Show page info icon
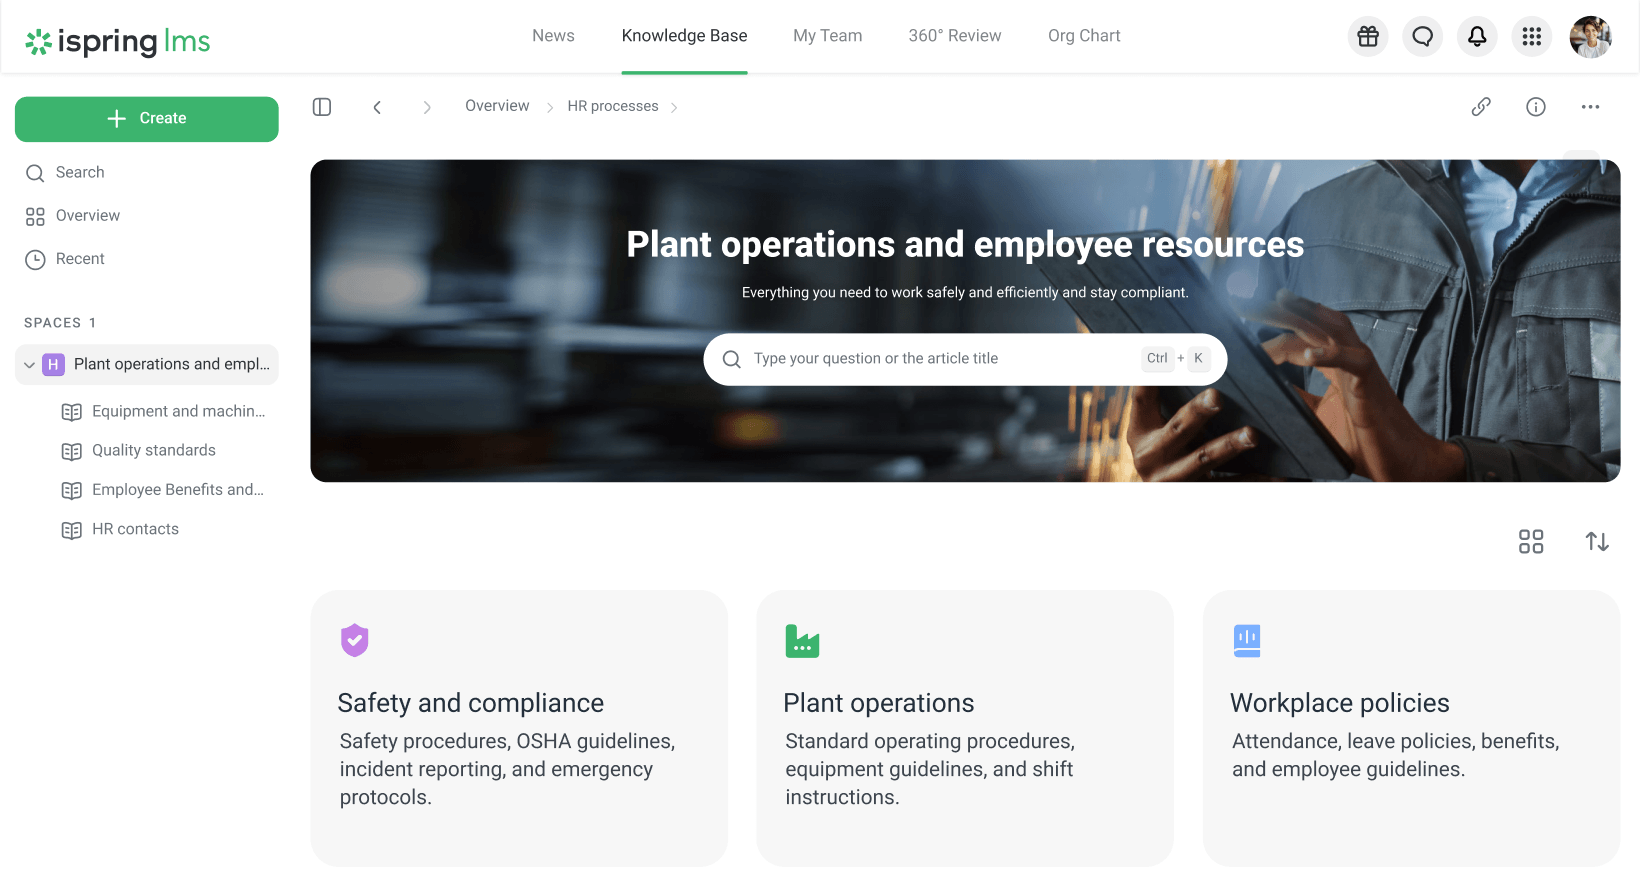This screenshot has height=880, width=1640. [1536, 107]
